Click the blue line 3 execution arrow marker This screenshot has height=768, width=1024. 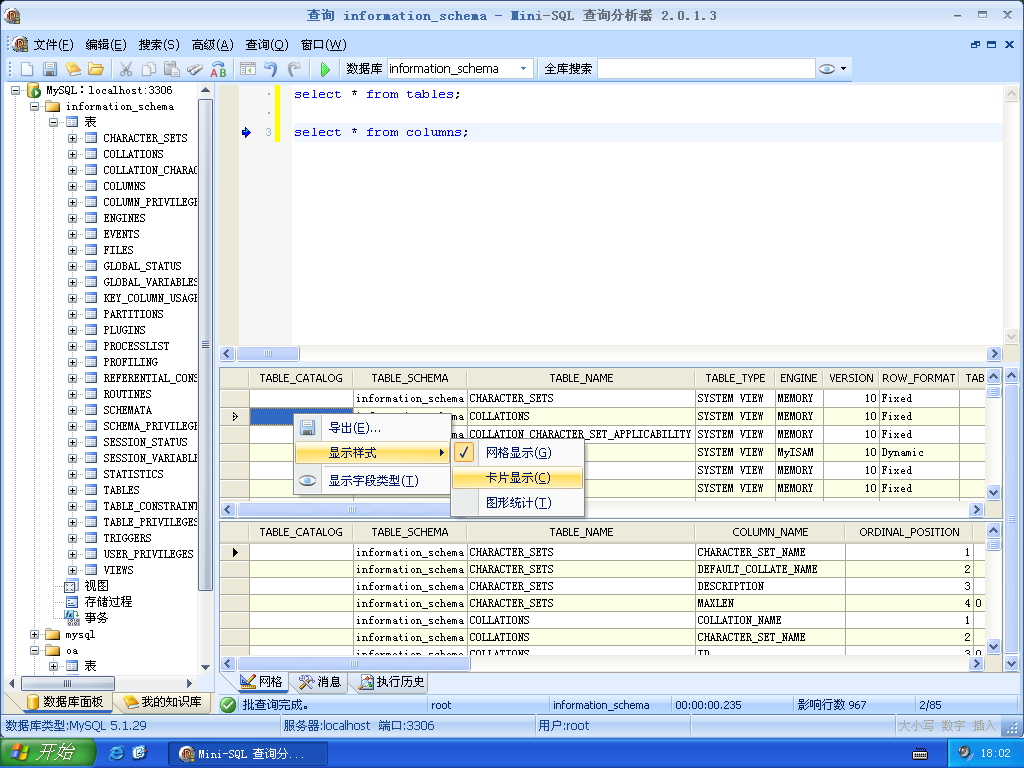click(x=246, y=133)
